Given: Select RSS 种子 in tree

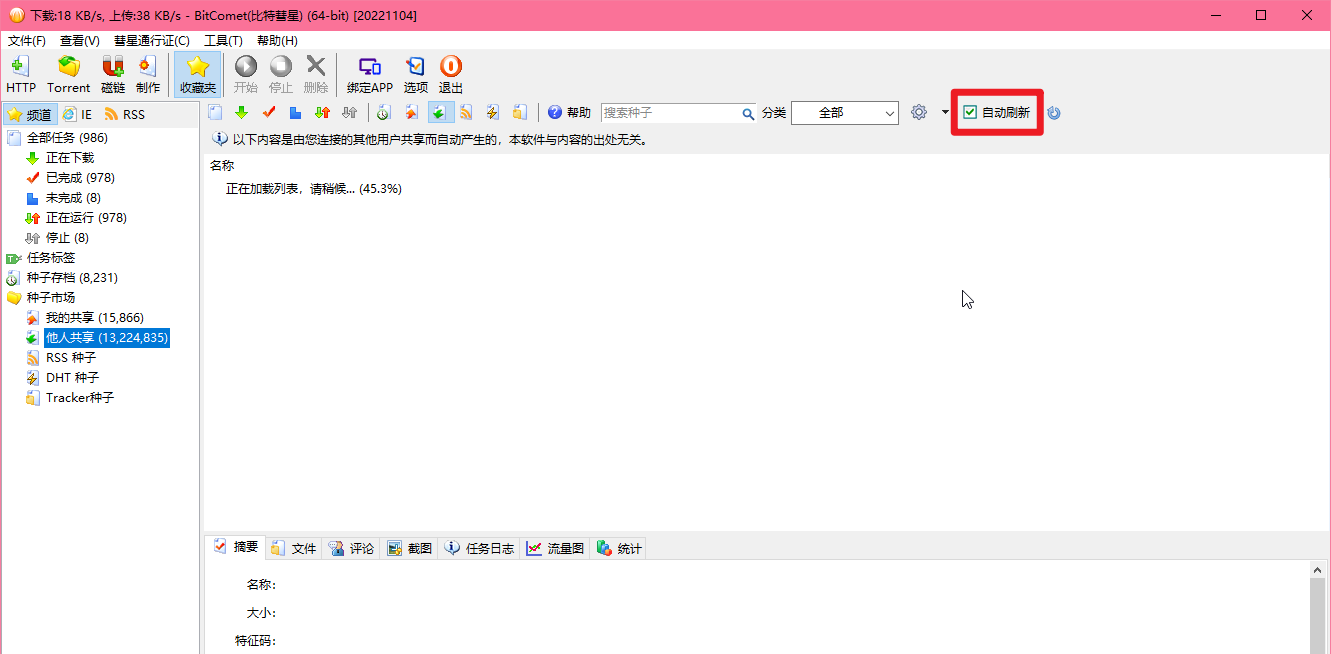Looking at the screenshot, I should 71,358.
